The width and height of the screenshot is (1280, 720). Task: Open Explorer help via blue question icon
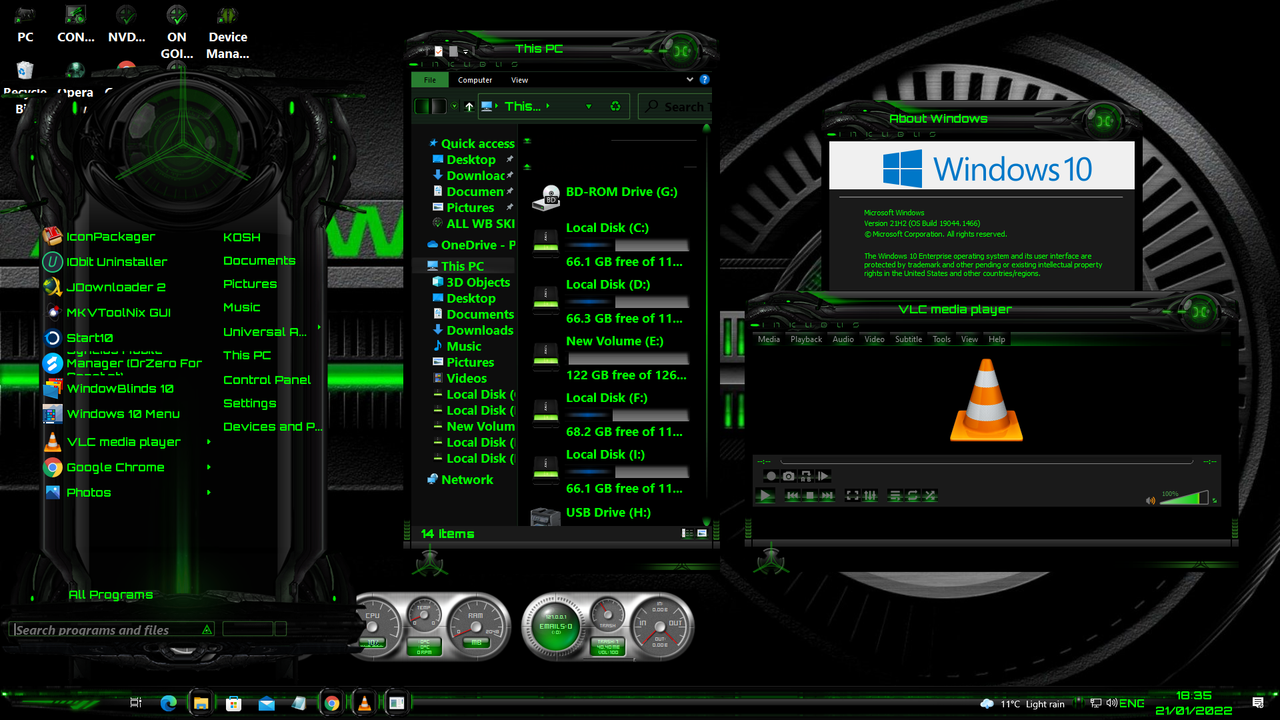tap(704, 79)
